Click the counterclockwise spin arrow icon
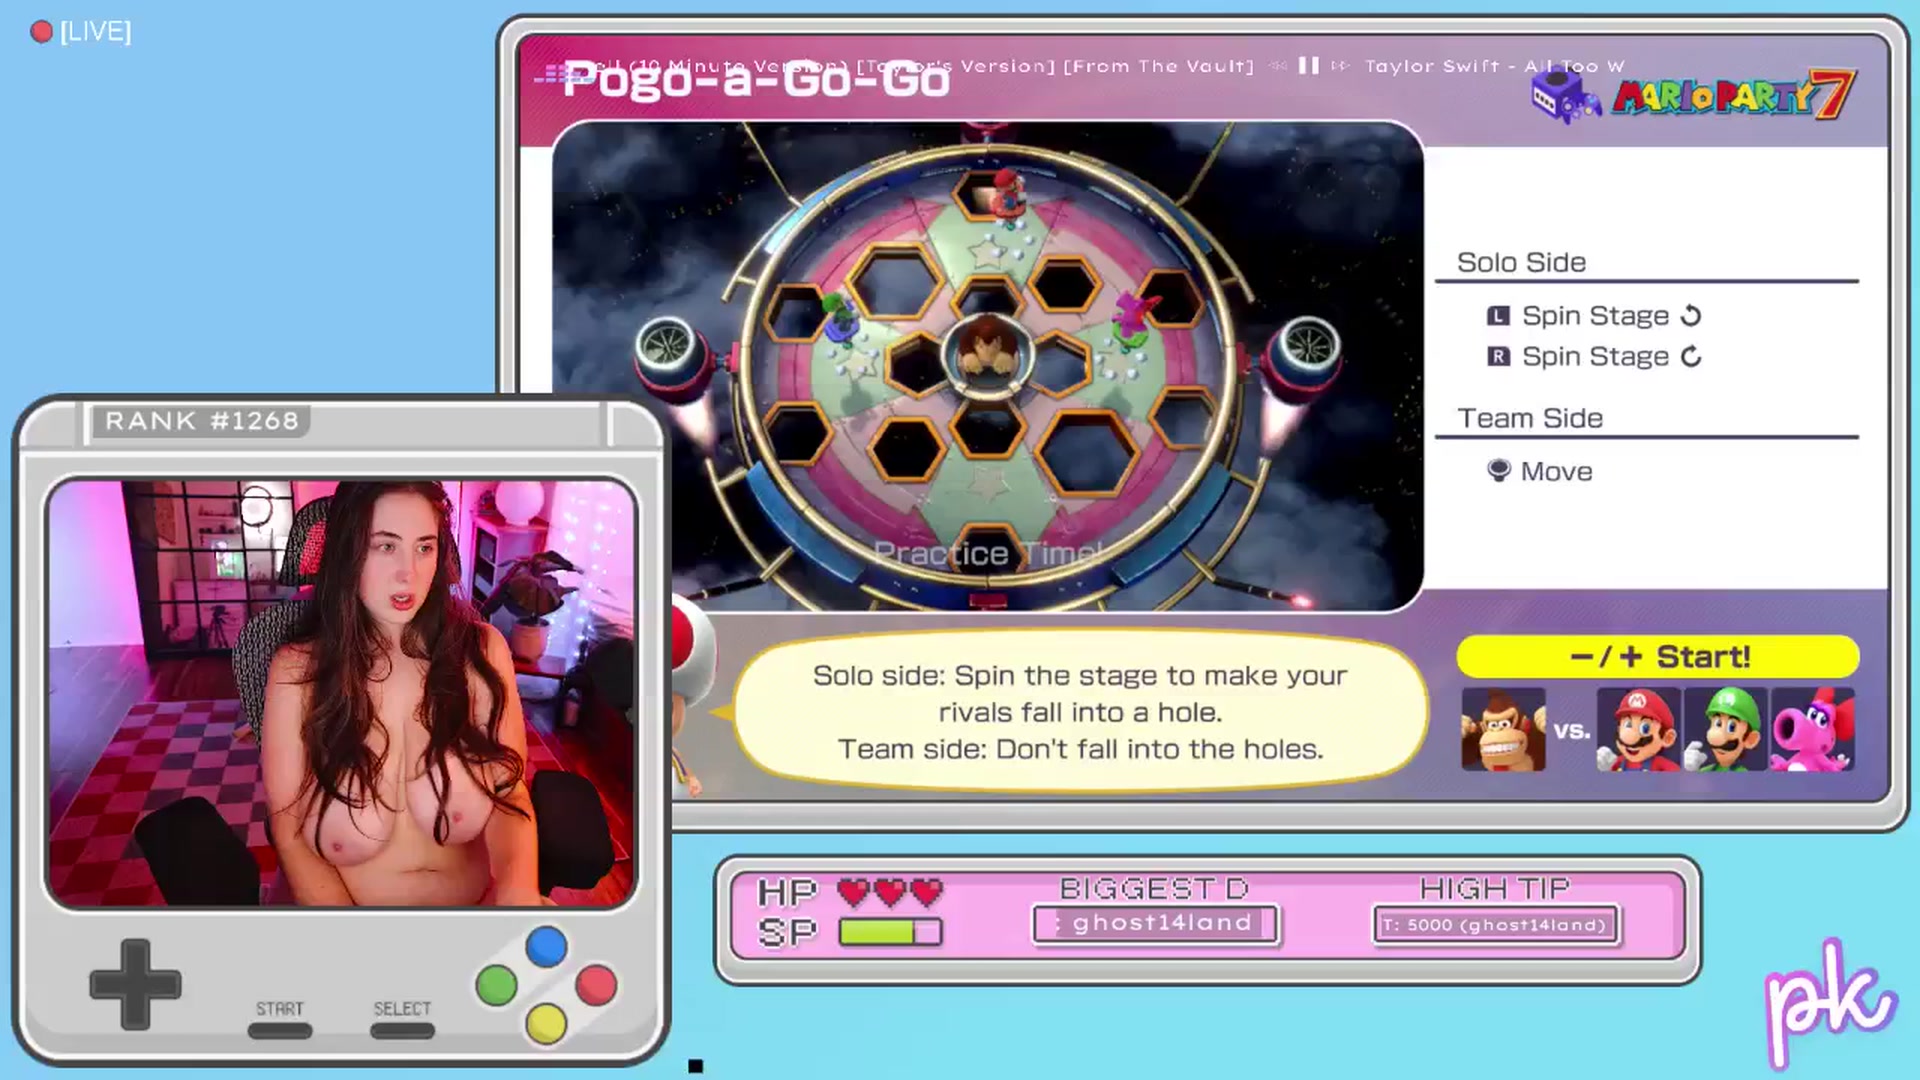The height and width of the screenshot is (1080, 1920). pyautogui.click(x=1690, y=316)
